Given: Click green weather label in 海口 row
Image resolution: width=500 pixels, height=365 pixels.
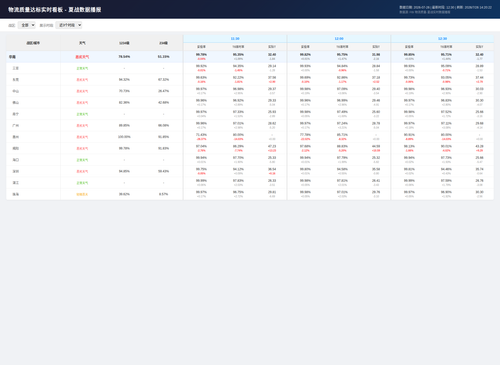Looking at the screenshot, I should [x=82, y=160].
